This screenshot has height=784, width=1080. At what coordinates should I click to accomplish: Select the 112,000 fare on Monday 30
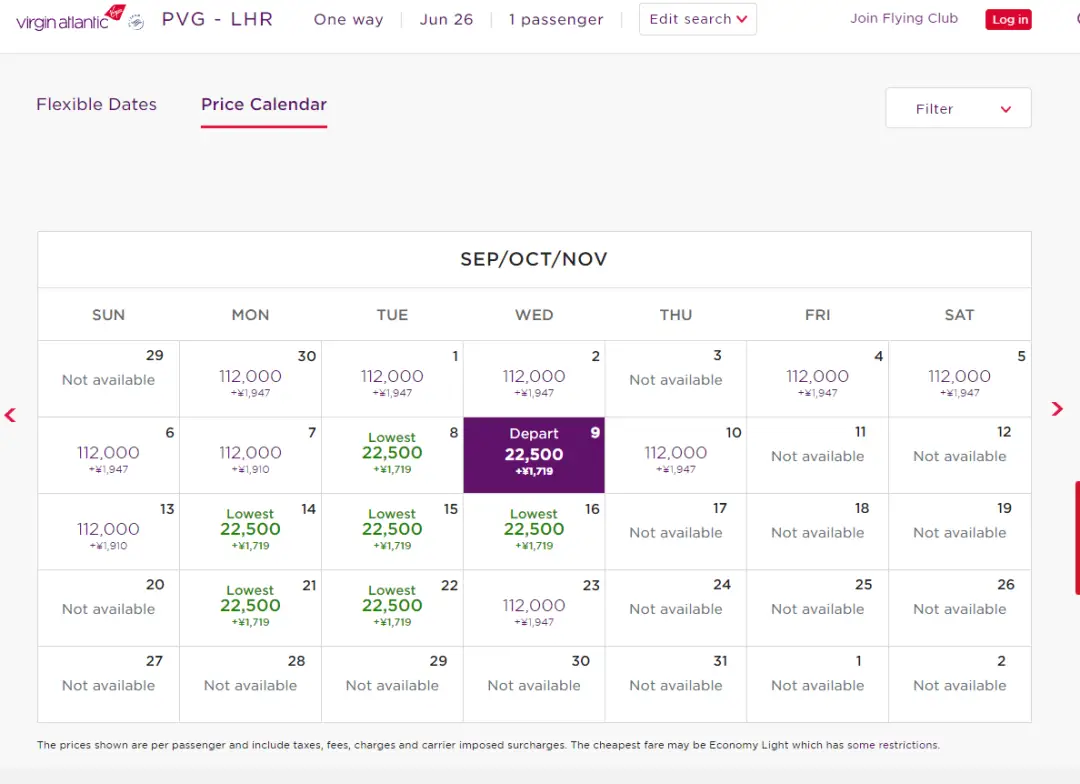pyautogui.click(x=250, y=378)
